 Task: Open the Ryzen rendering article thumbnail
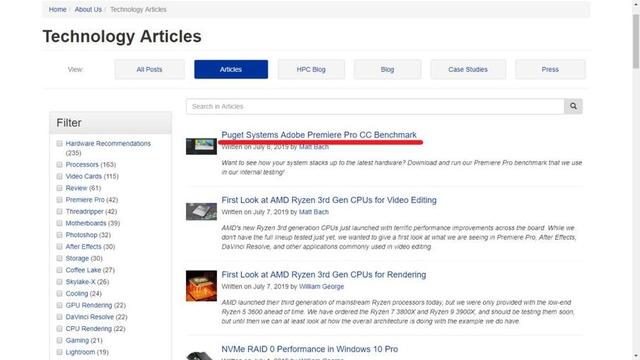point(201,286)
